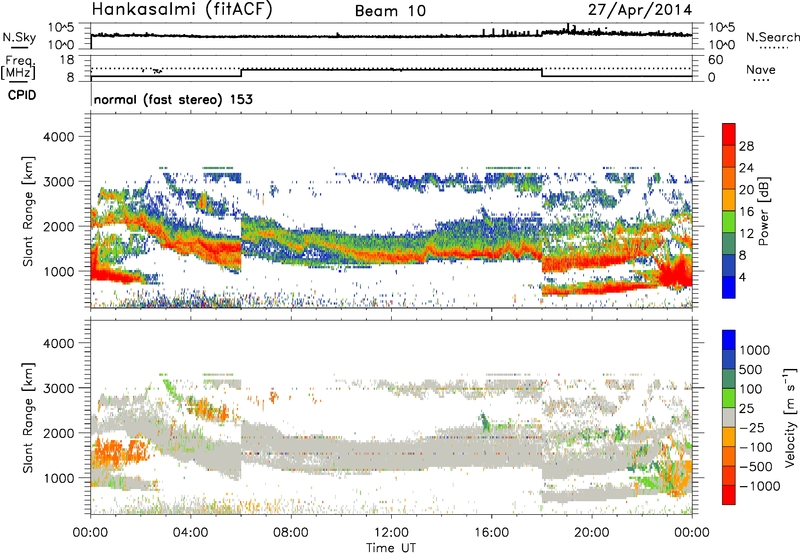Image resolution: width=800 pixels, height=554 pixels.
Task: Click '4000' on the power panel range axis
Action: coord(59,137)
